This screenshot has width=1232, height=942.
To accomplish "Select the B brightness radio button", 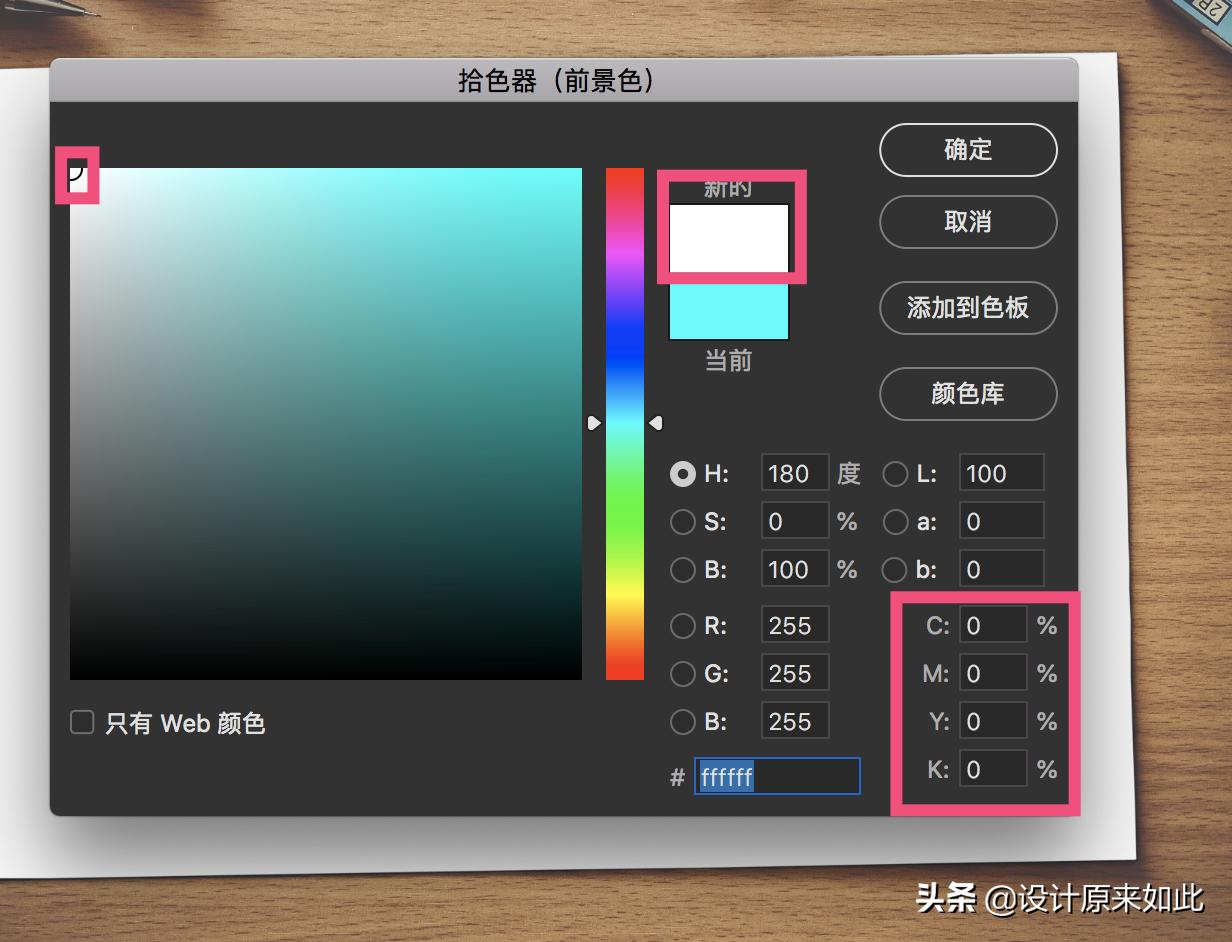I will tap(682, 569).
